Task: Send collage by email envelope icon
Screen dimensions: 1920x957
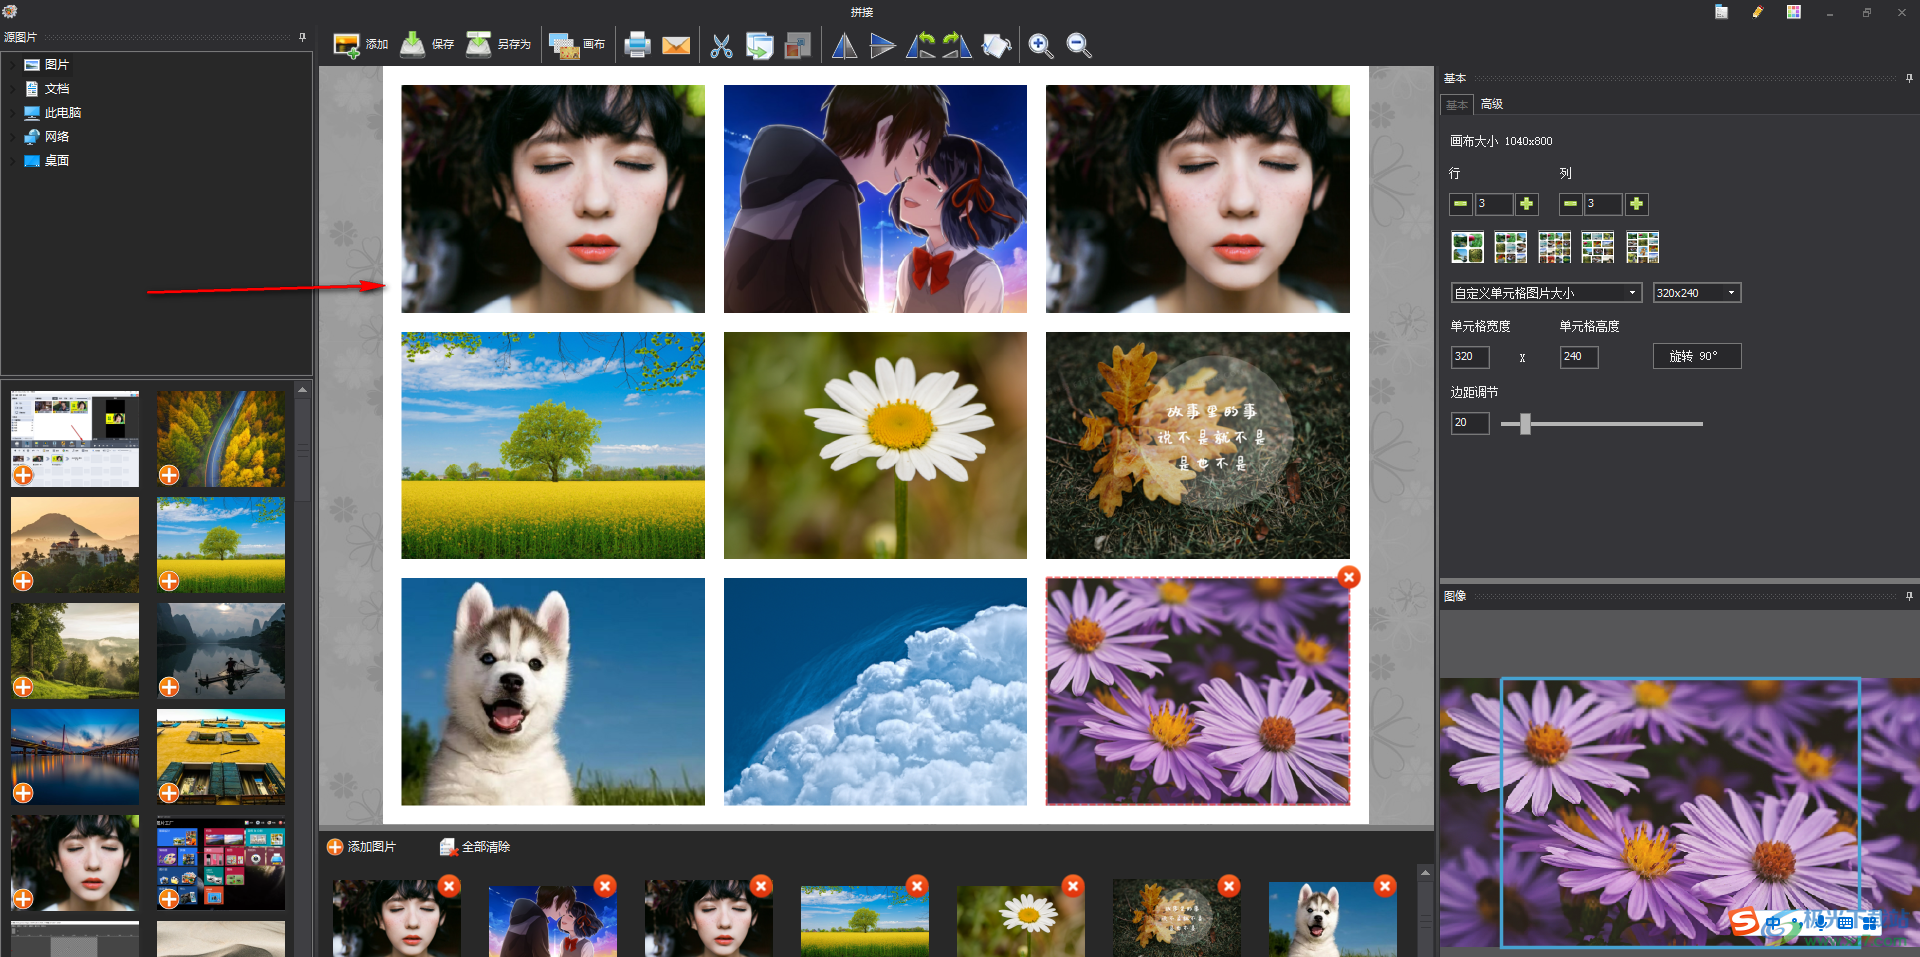Action: pos(676,45)
